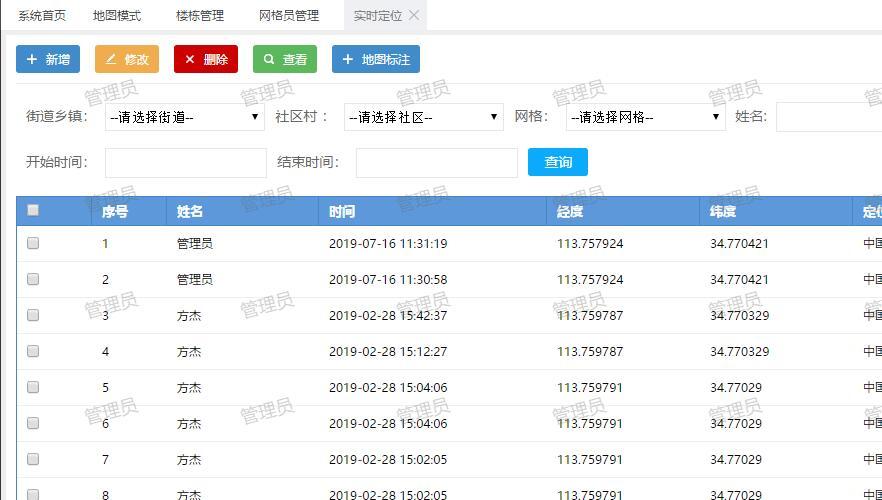Viewport: 882px width, 500px height.
Task: Toggle the select-all header checkbox
Action: point(33,210)
